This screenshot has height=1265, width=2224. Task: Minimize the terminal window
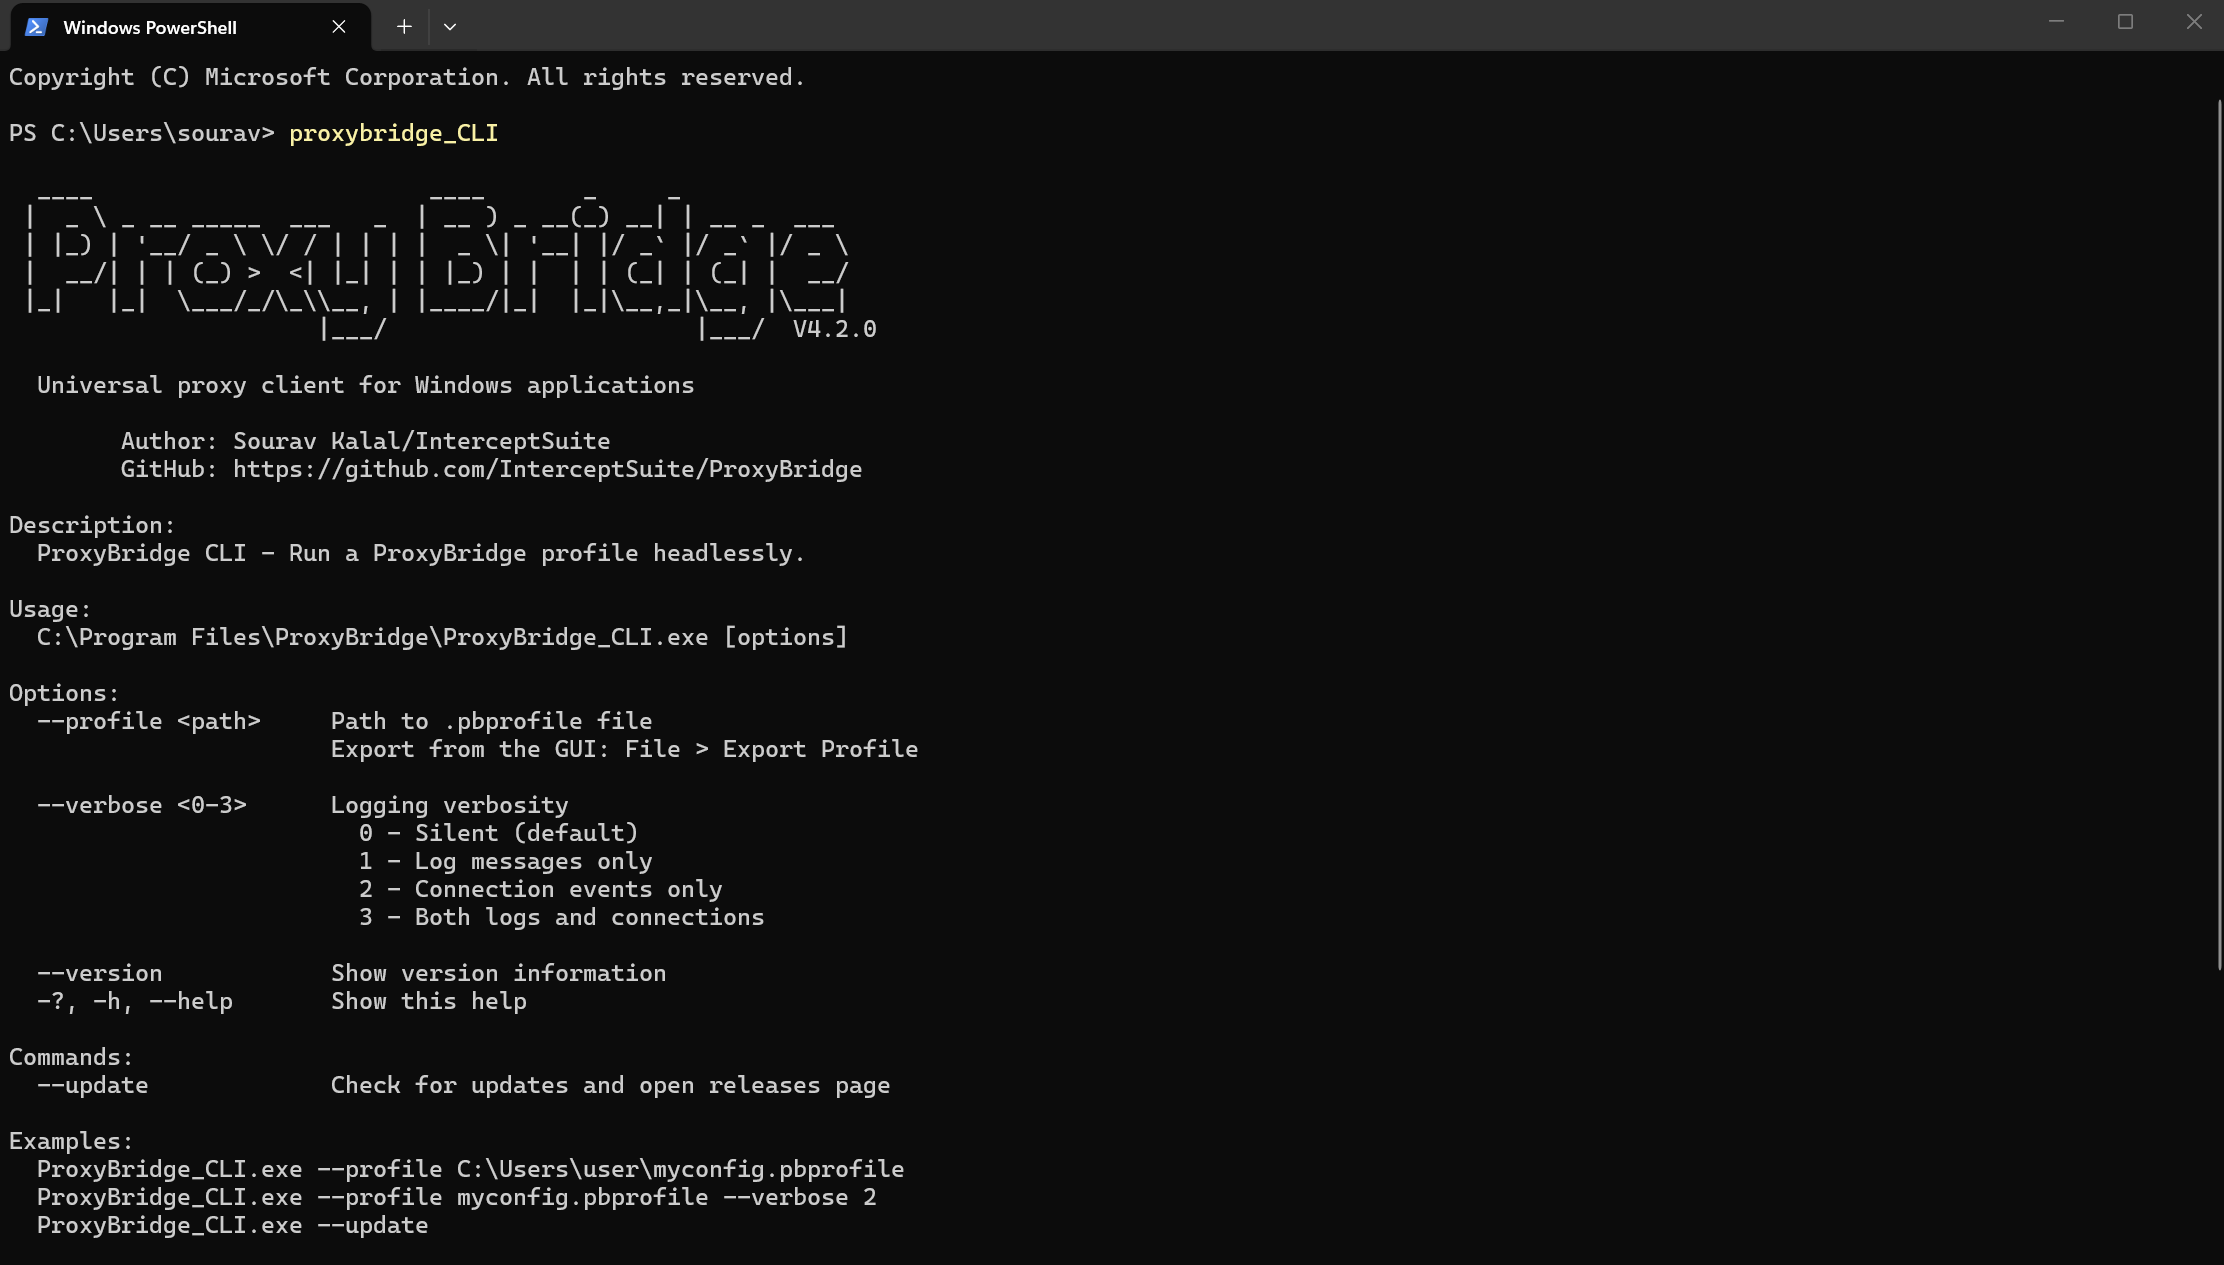point(2056,22)
